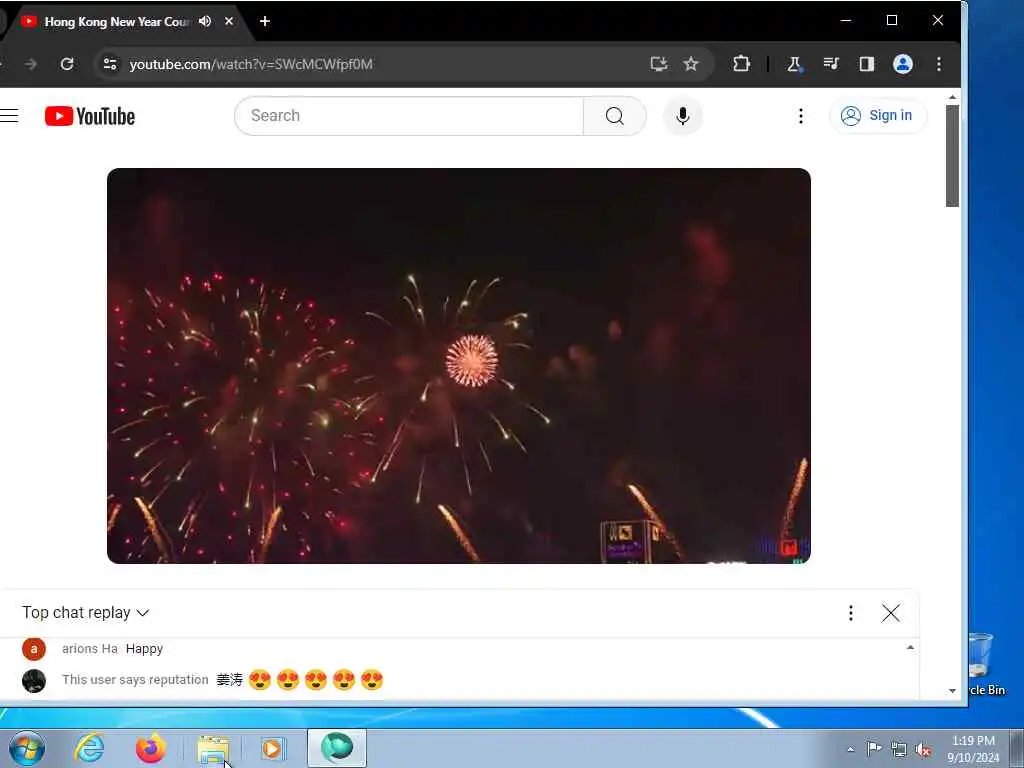Open the Chrome three-dot menu
Image resolution: width=1024 pixels, height=768 pixels.
(938, 64)
